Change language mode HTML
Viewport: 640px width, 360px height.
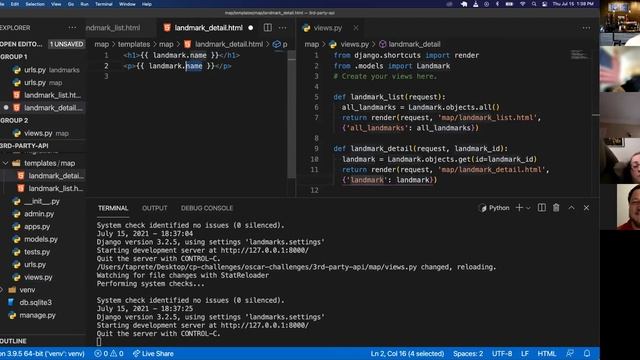tap(547, 353)
